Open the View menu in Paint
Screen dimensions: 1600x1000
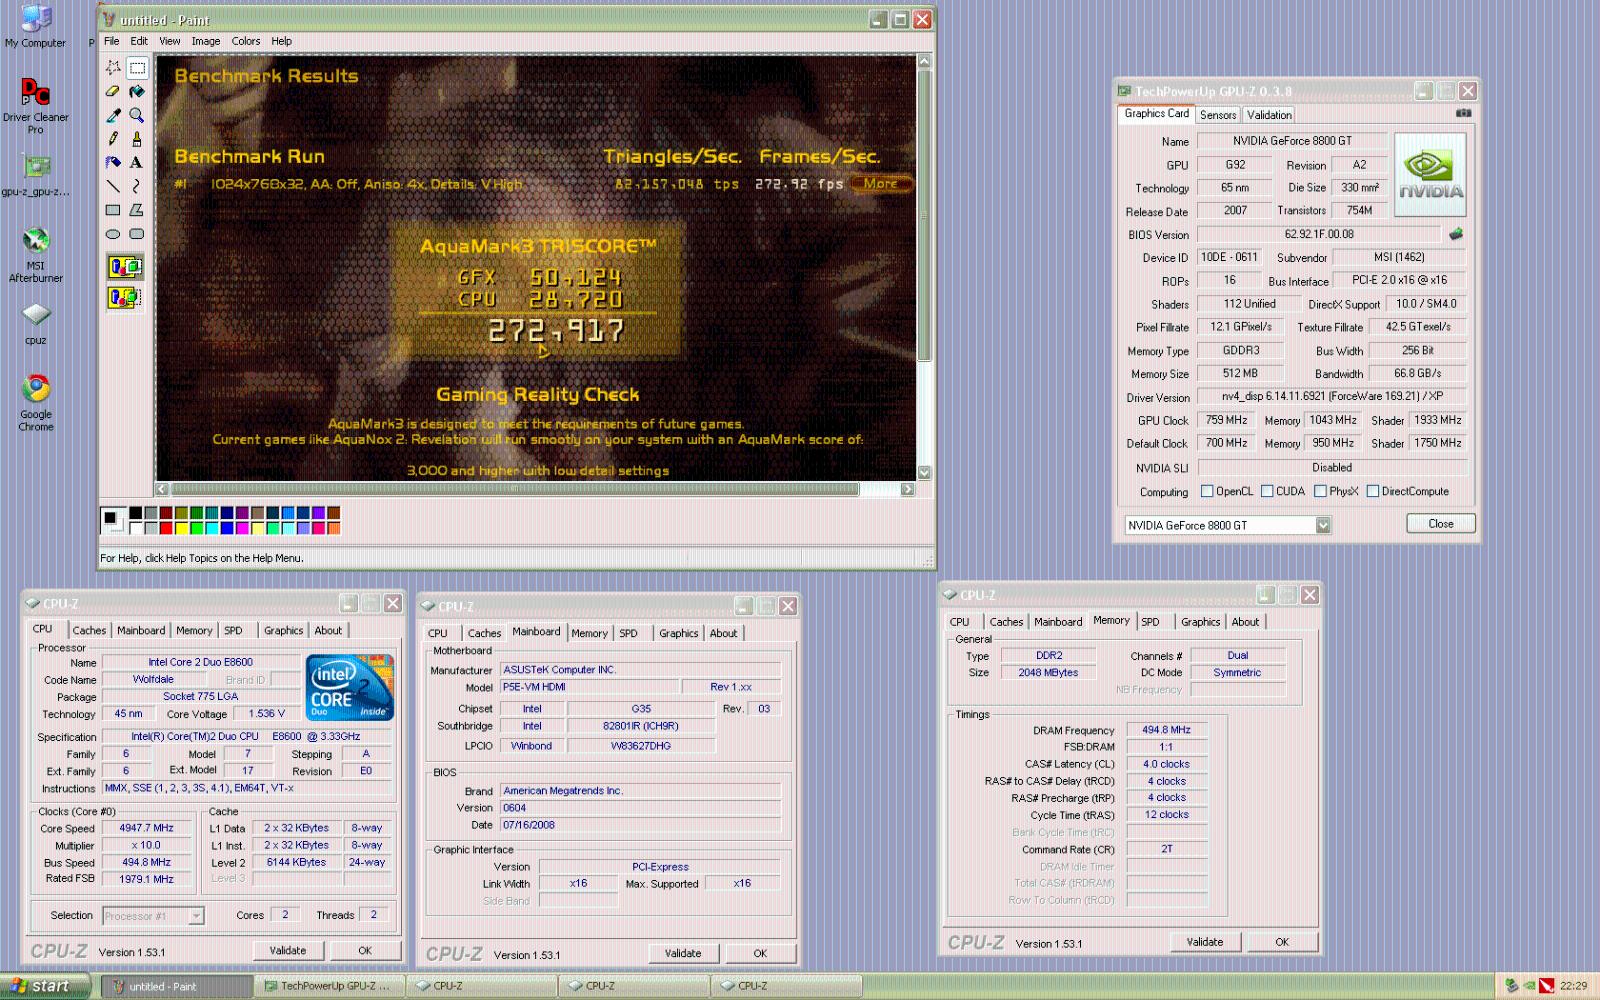[170, 41]
